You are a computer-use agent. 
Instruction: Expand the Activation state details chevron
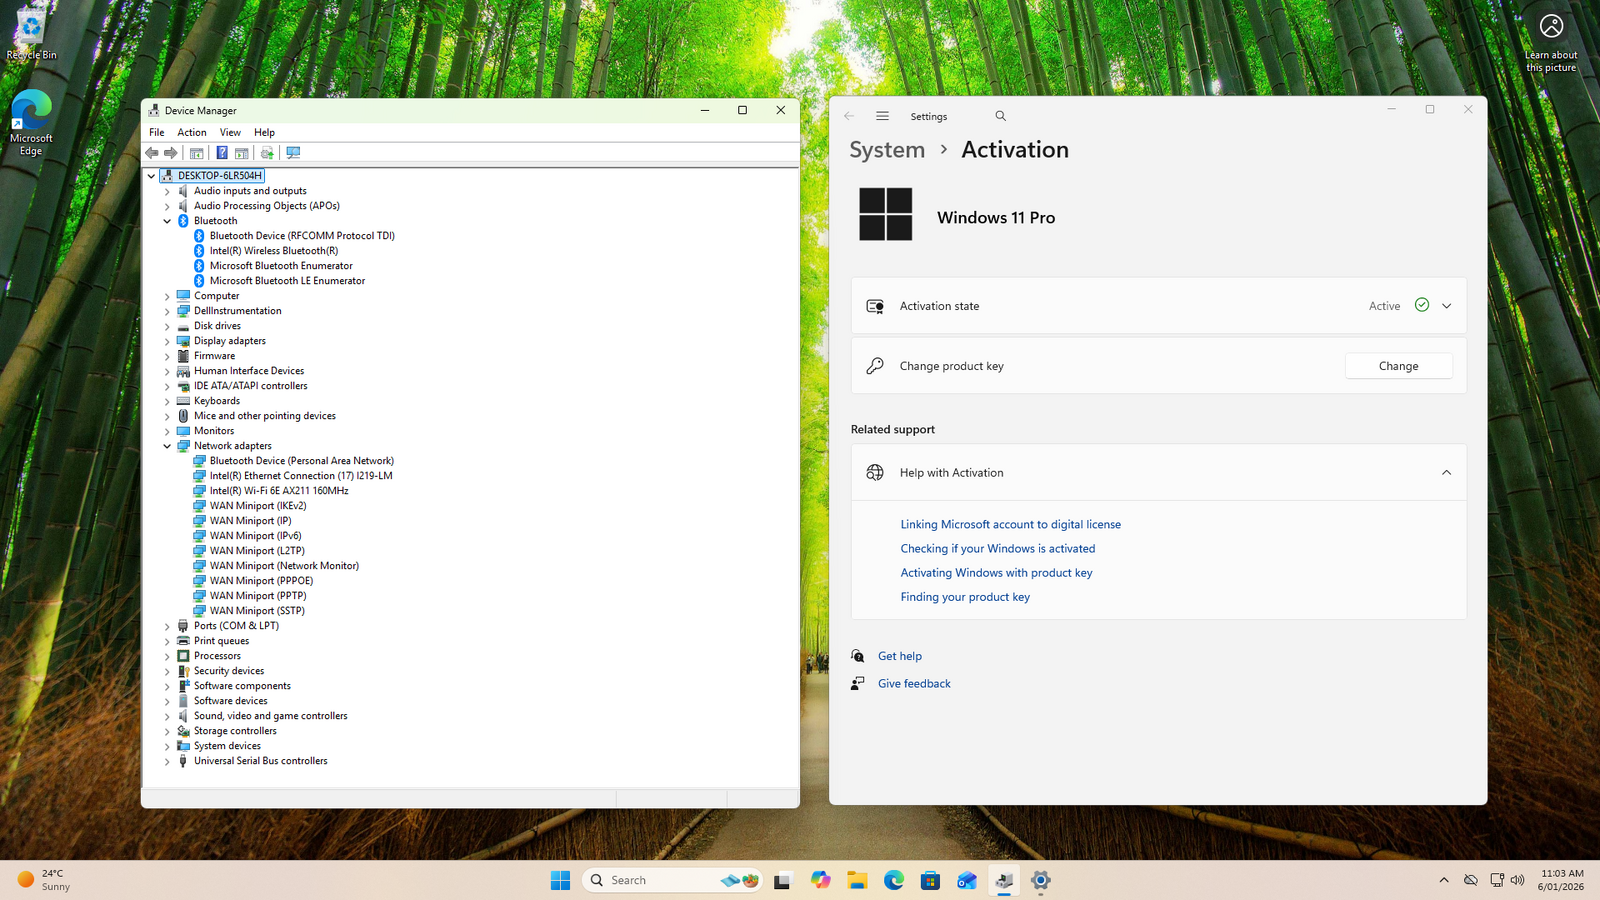[1446, 306]
